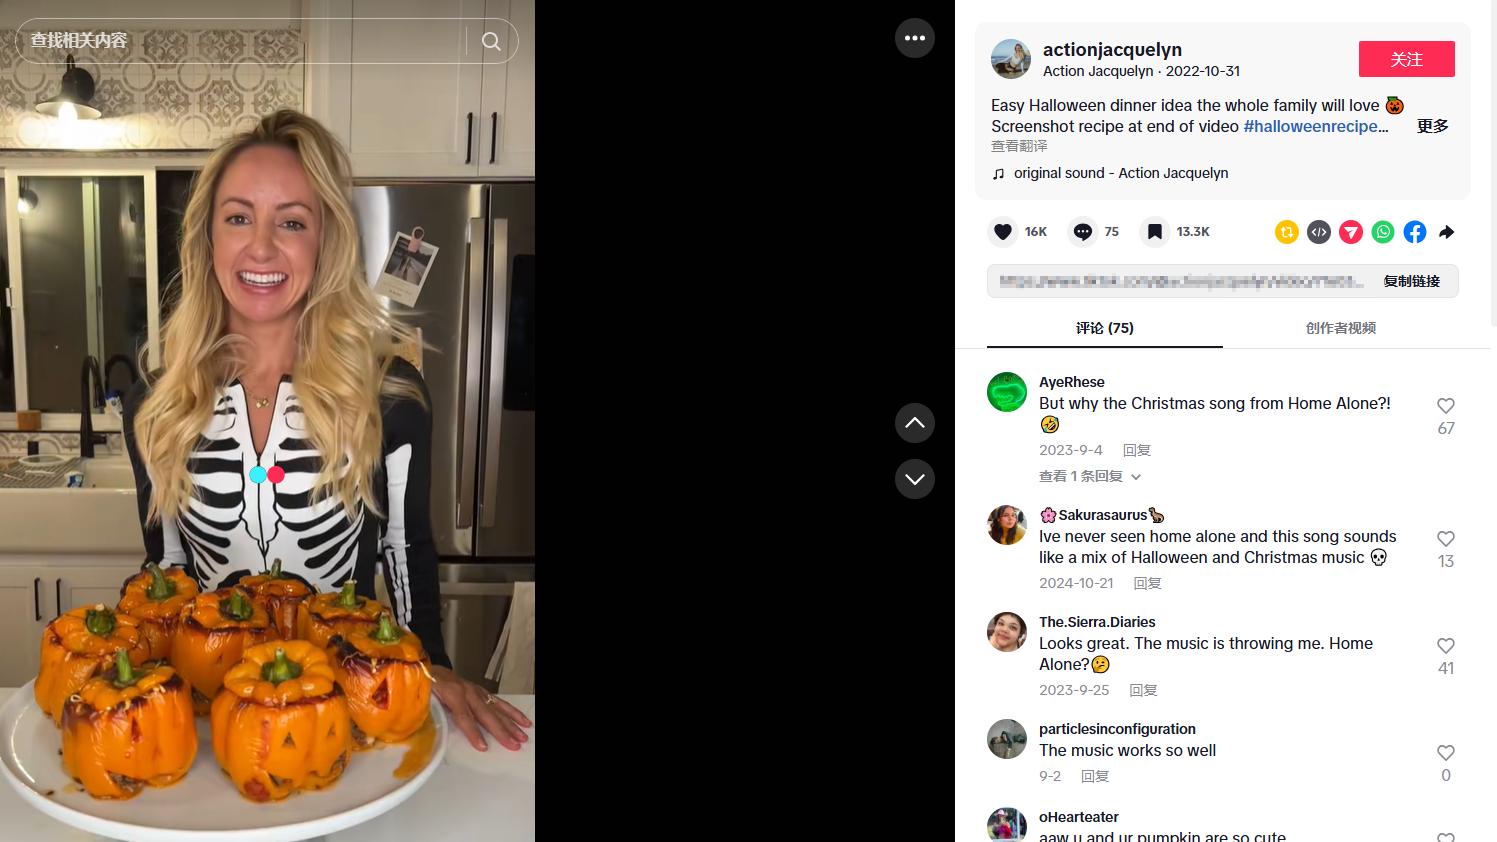The image size is (1497, 842).
Task: Like the video with the heart icon
Action: 1003,232
